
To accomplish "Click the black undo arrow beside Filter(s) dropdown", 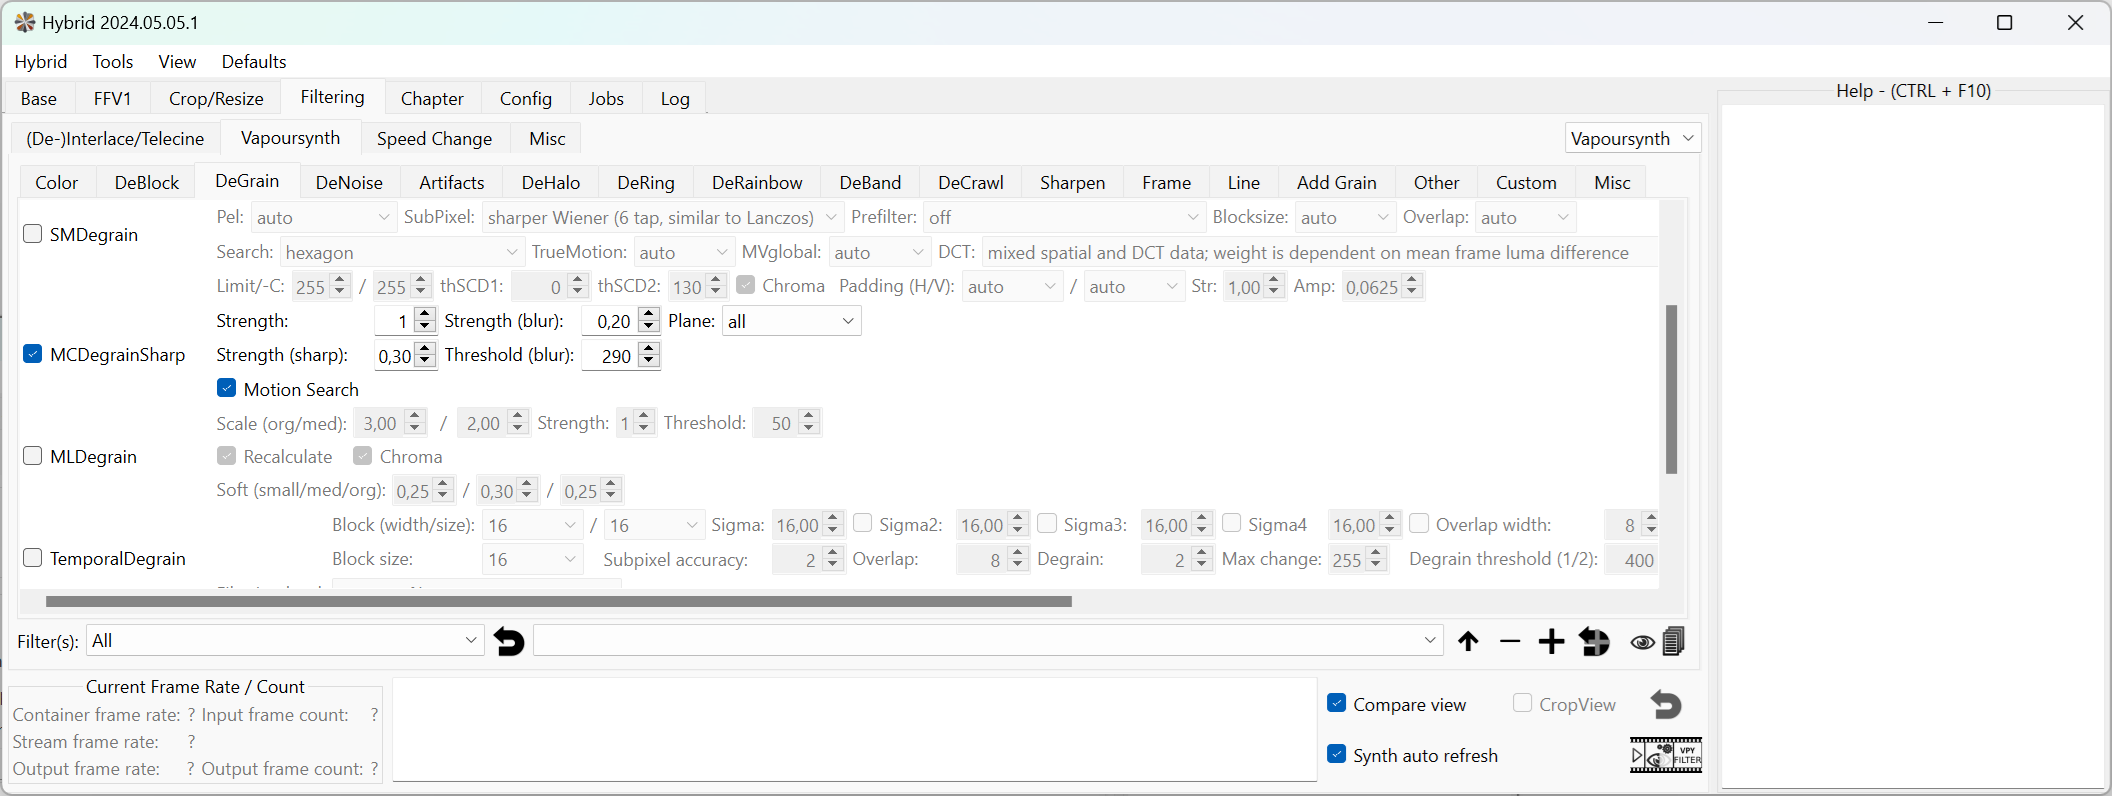I will (509, 642).
